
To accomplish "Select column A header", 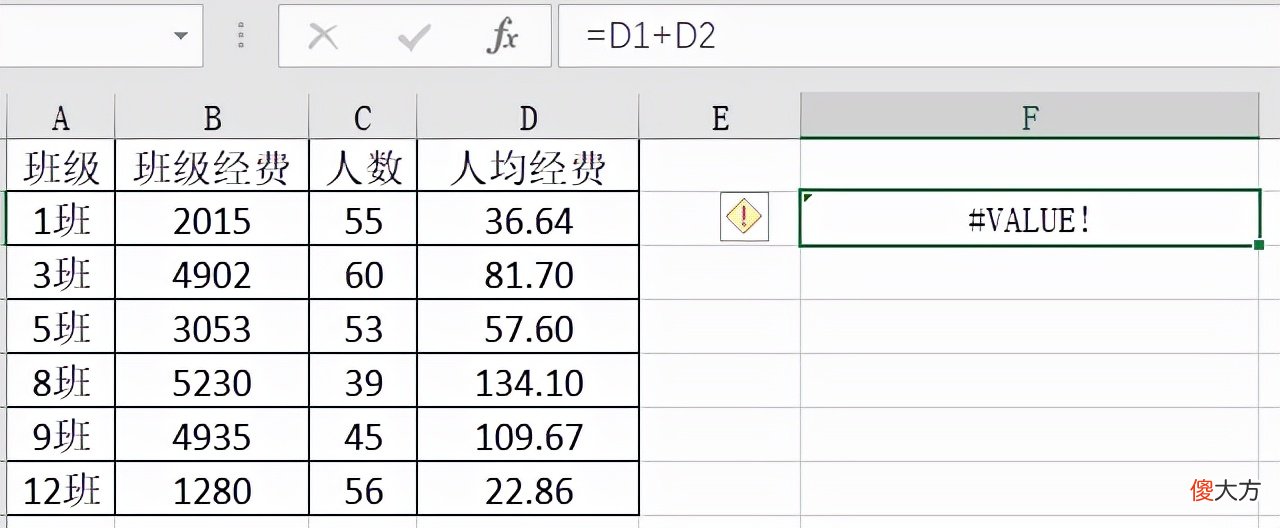I will click(x=61, y=118).
